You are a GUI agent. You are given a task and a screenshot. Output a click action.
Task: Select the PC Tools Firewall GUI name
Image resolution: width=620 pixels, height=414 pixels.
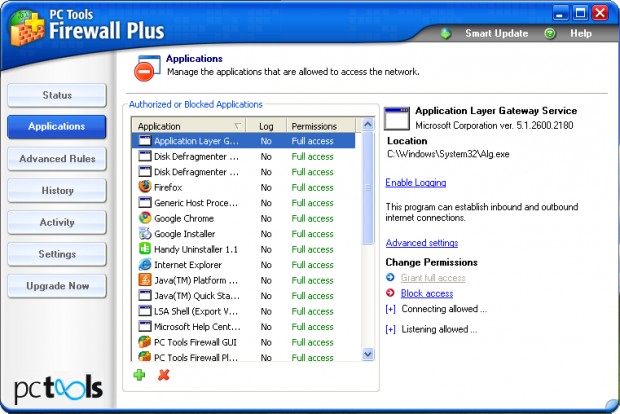click(x=195, y=342)
